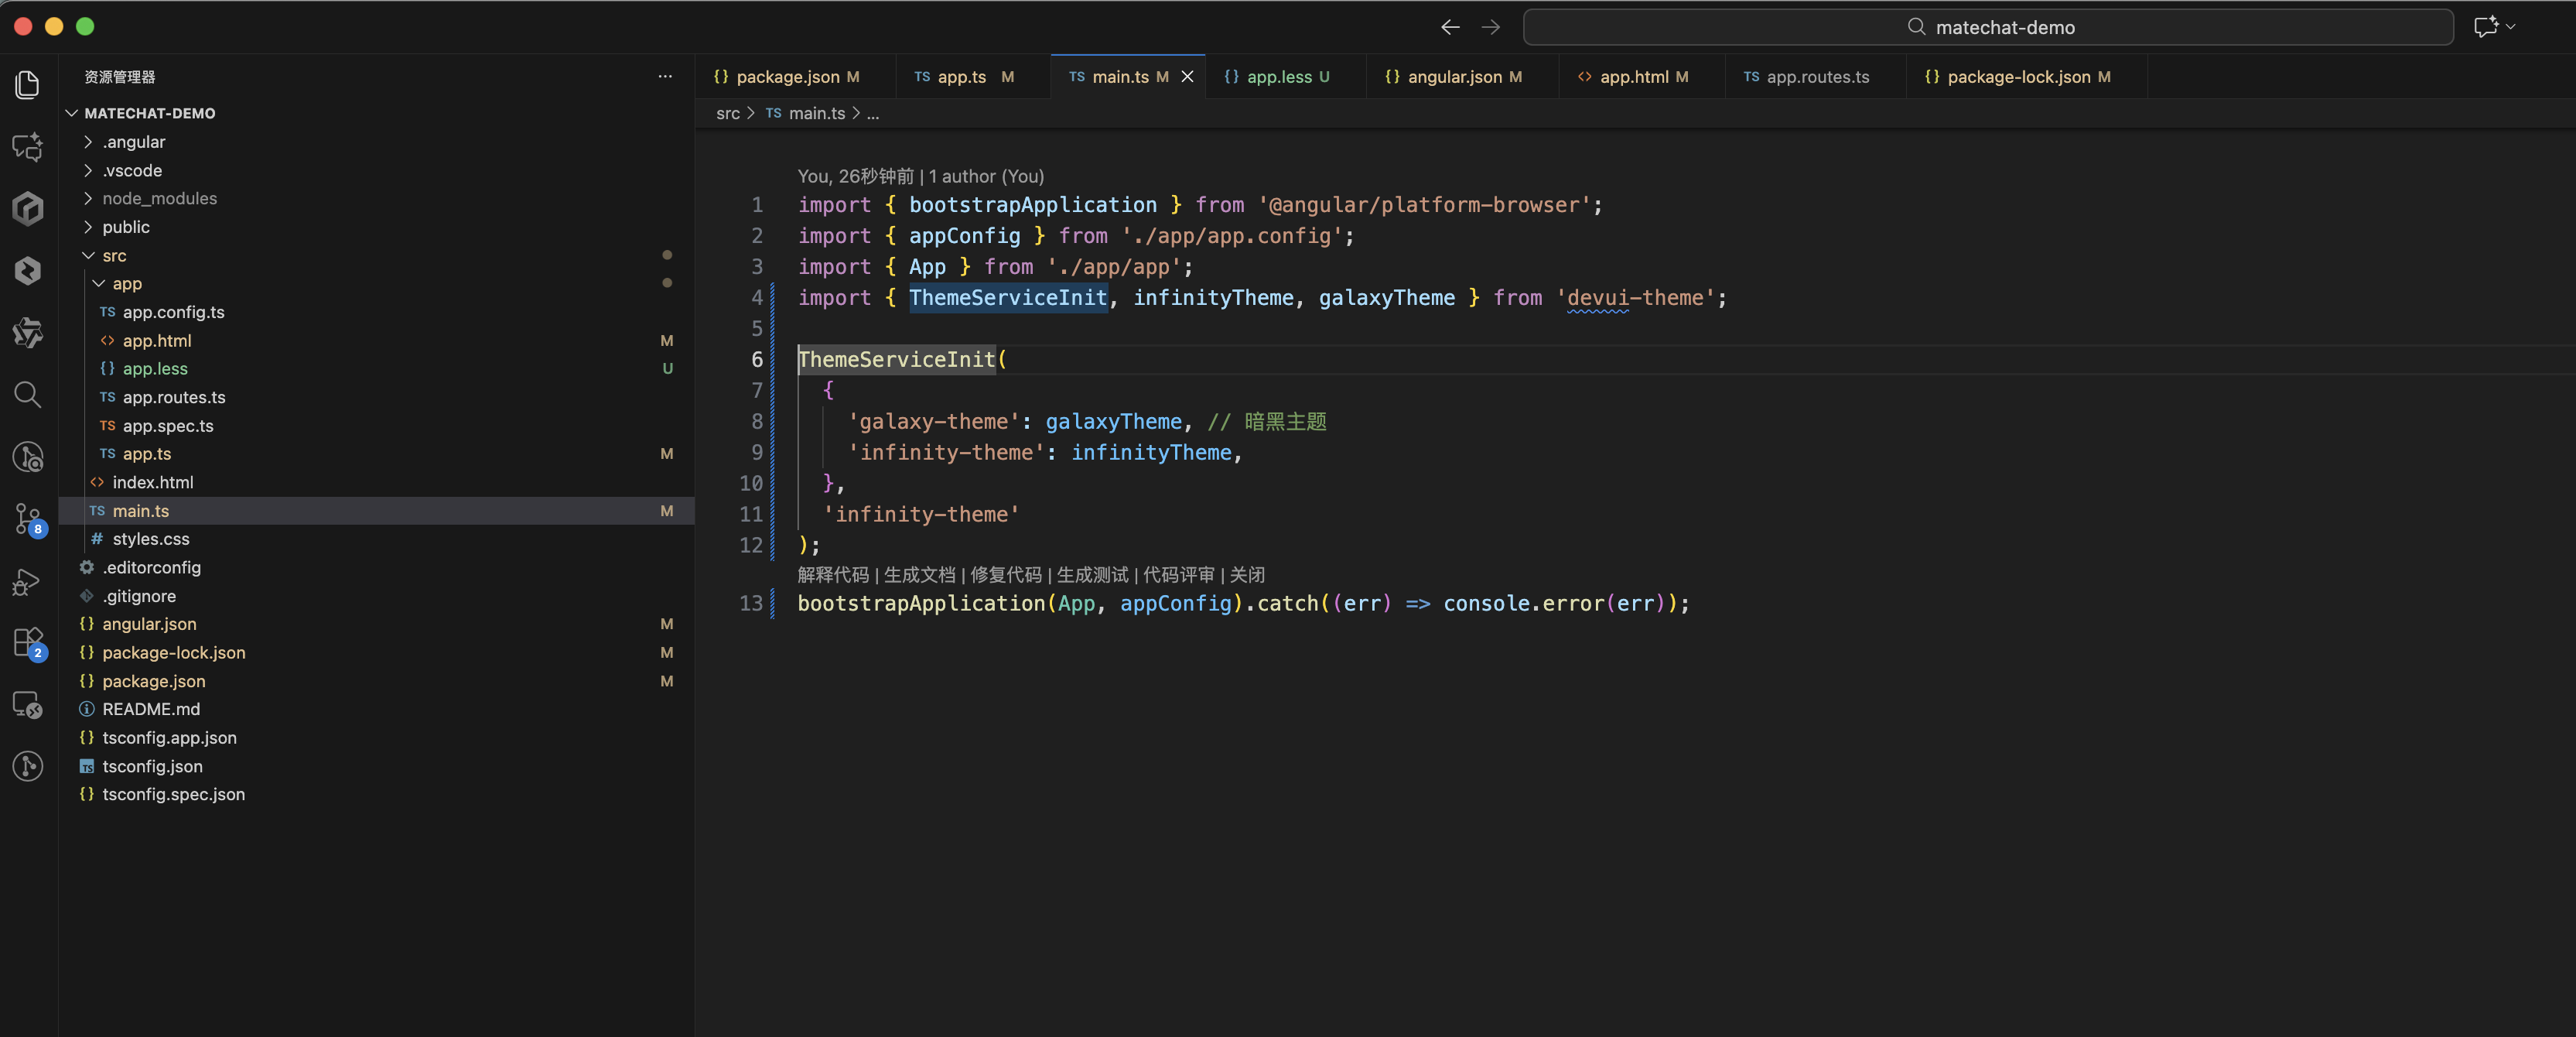Open the Explorer files icon in the activity bar
This screenshot has width=2576, height=1037.
click(28, 85)
